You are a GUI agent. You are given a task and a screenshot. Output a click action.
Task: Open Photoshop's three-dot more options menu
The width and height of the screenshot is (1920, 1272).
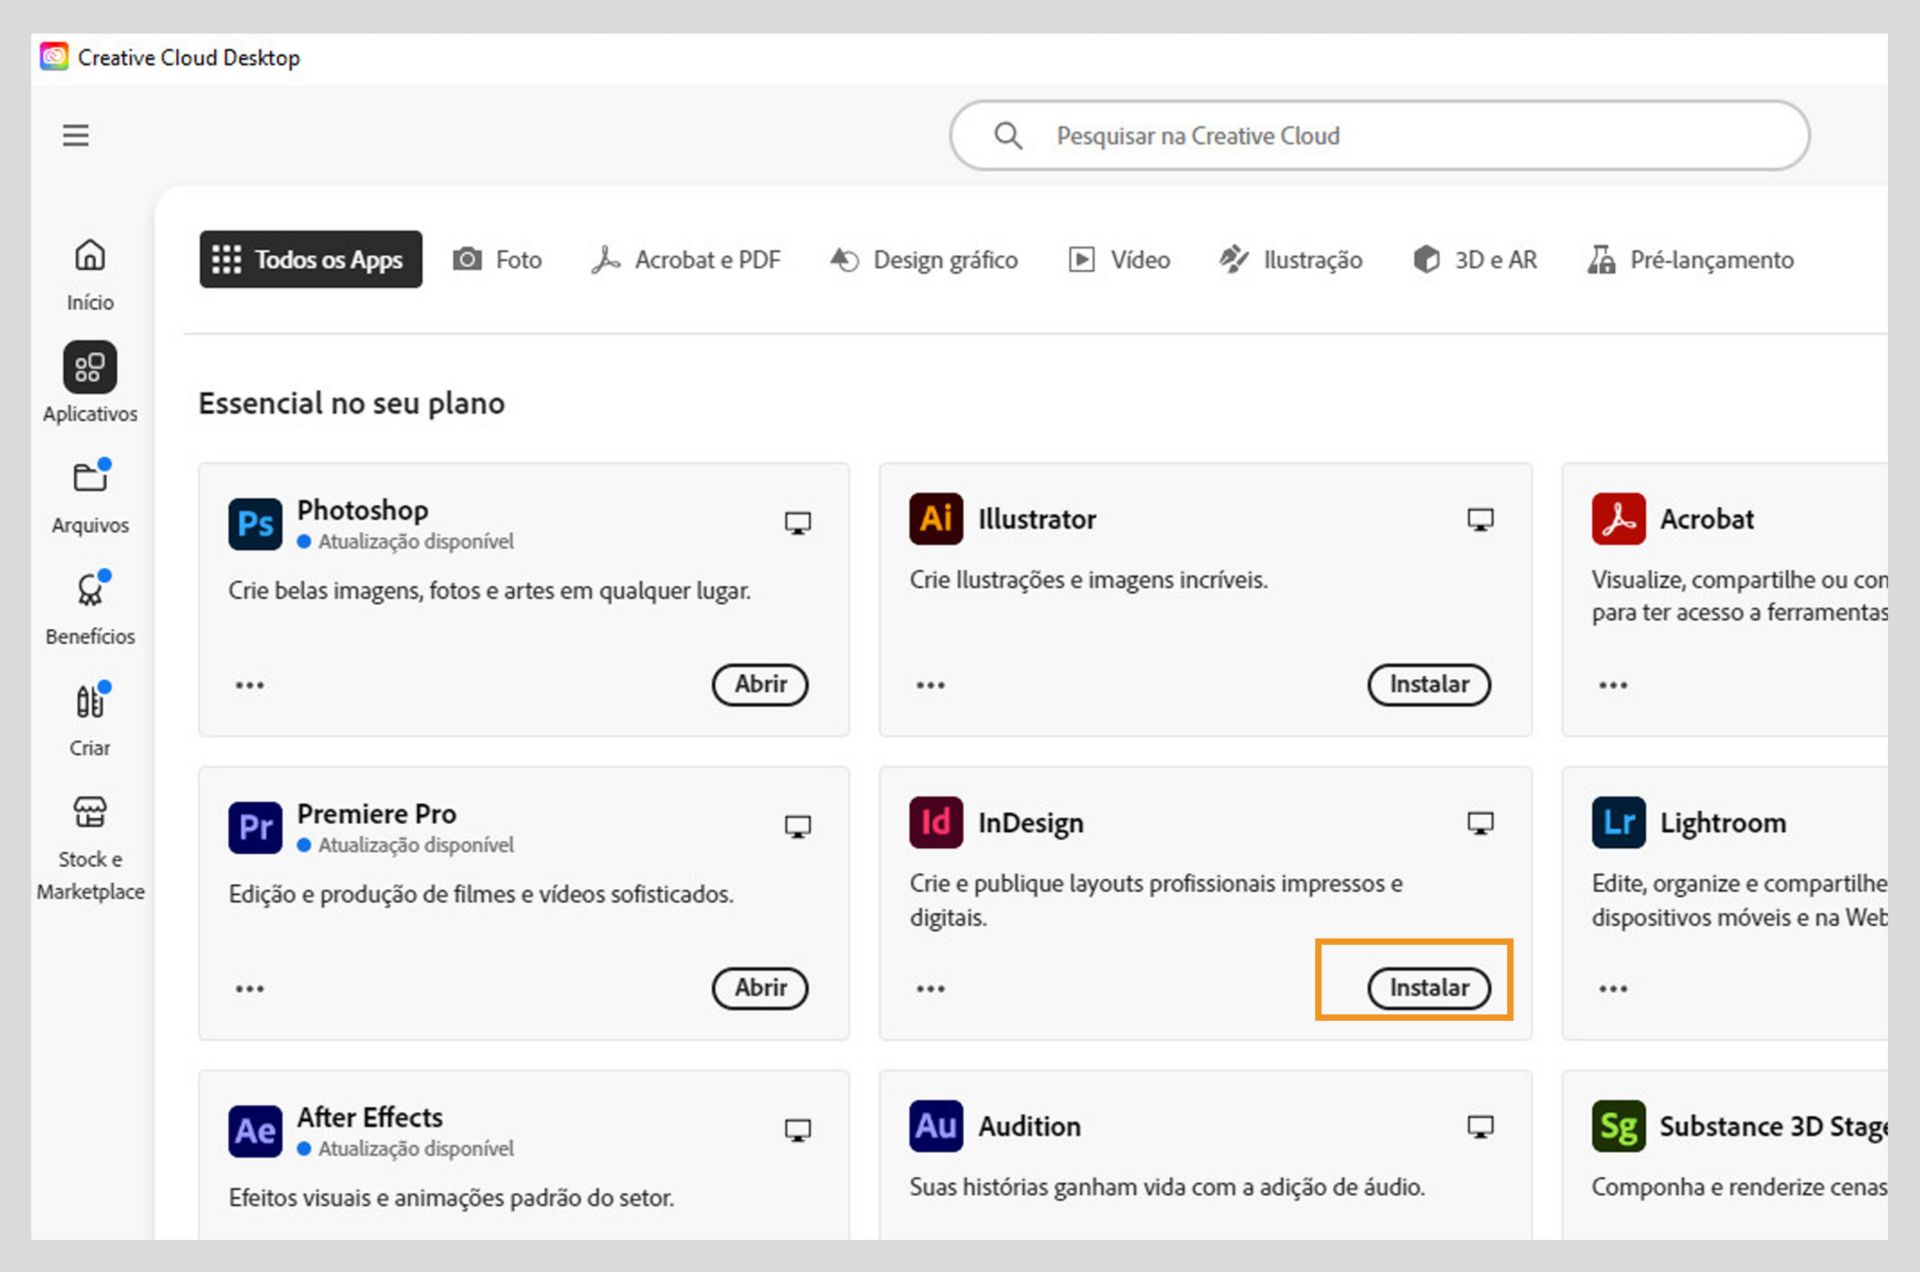coord(250,685)
